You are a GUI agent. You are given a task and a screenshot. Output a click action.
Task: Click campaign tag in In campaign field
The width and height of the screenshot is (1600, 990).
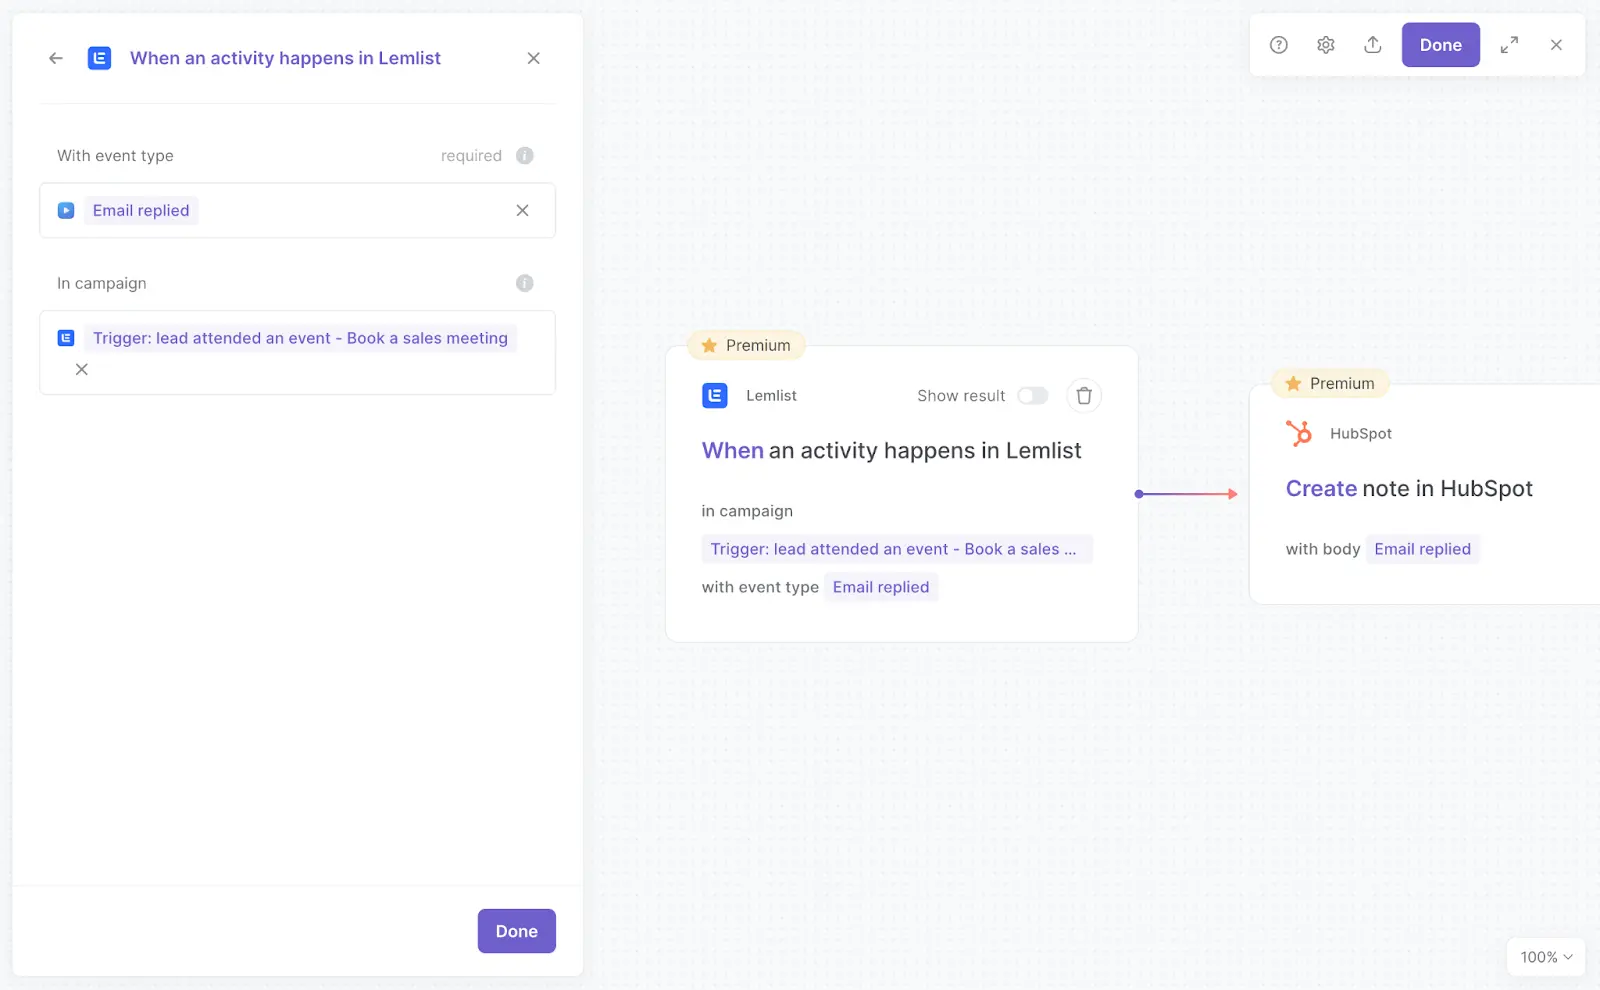[x=300, y=339]
